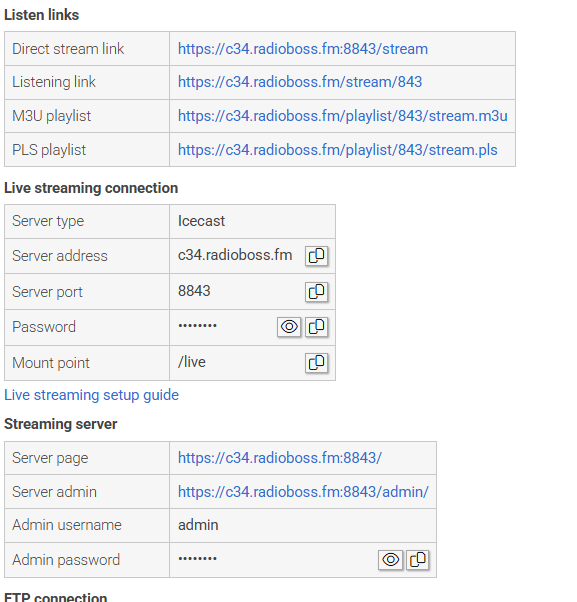The height and width of the screenshot is (602, 577).
Task: Open the direct stream link
Action: coord(303,49)
